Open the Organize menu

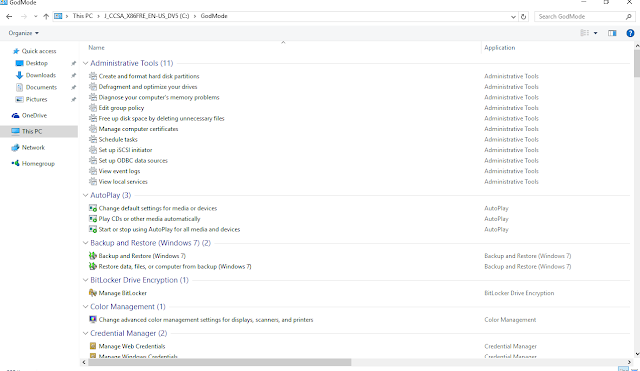coord(23,33)
